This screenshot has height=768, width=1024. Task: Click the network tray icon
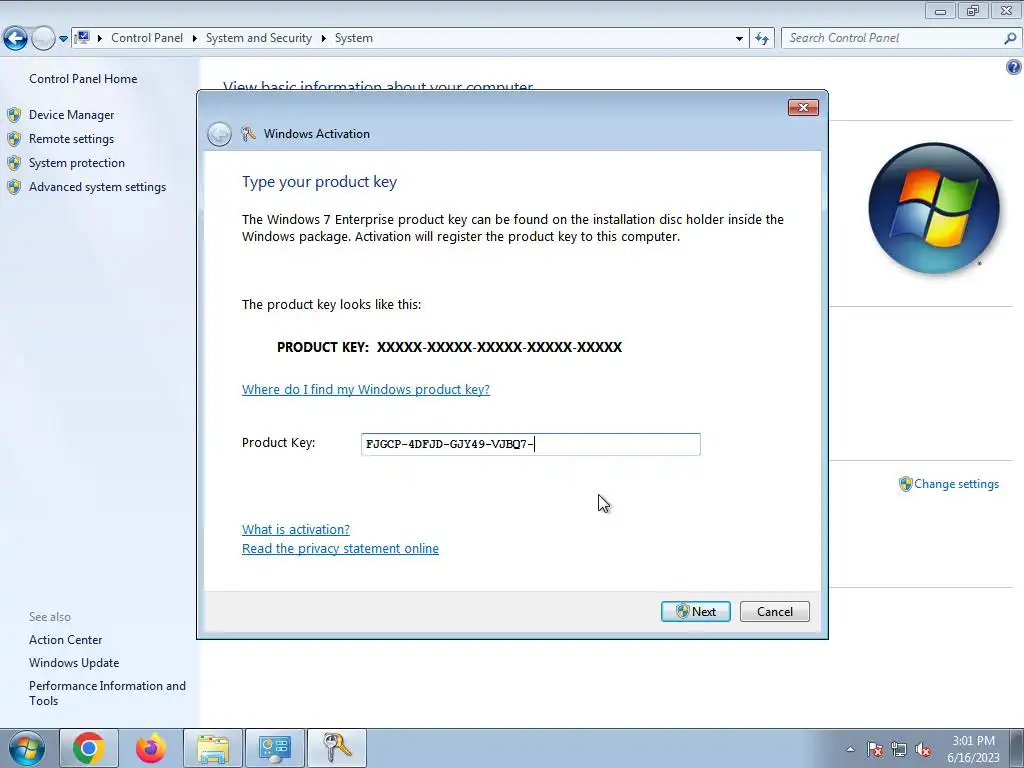point(899,749)
